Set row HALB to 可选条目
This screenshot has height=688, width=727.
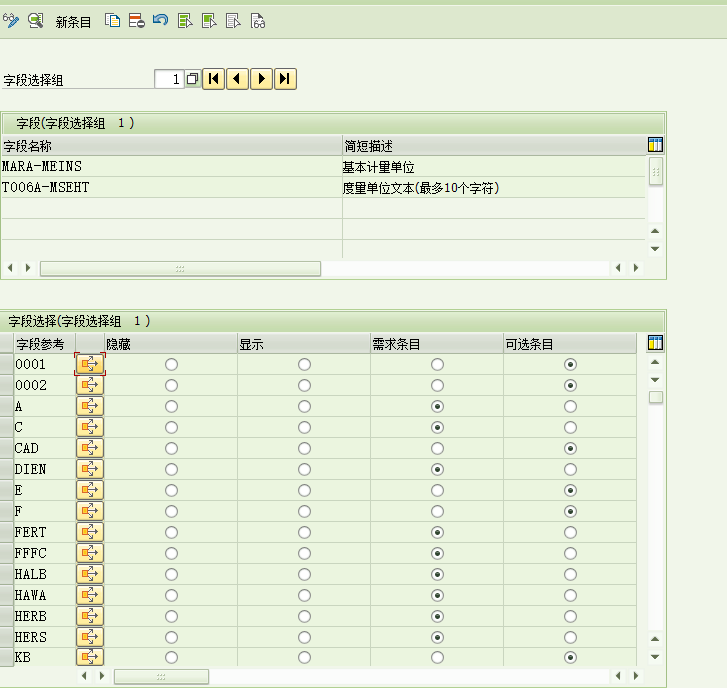[570, 574]
